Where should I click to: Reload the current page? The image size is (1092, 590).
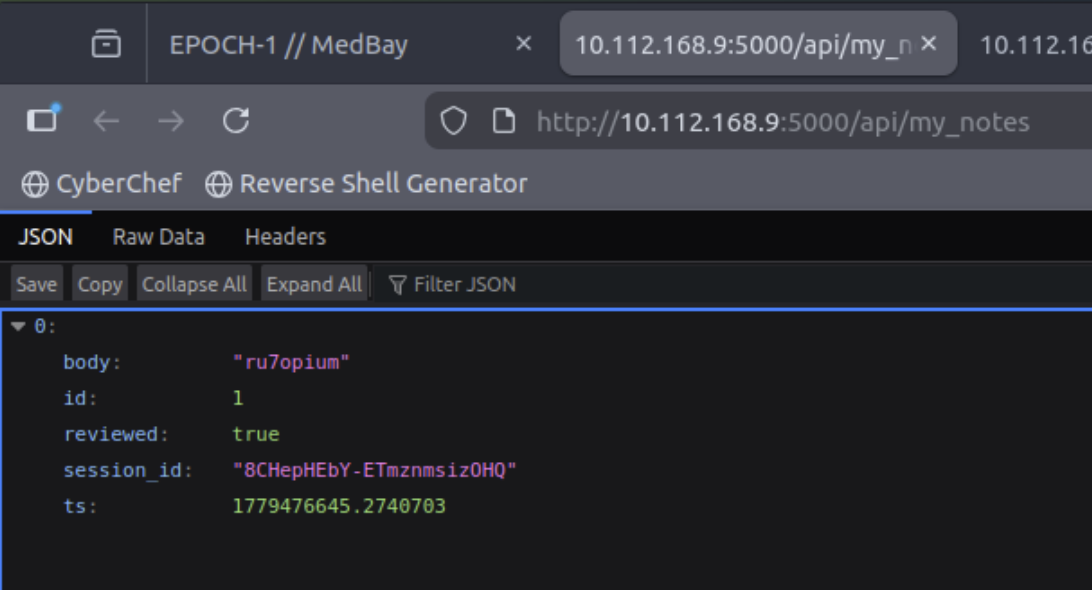tap(236, 121)
